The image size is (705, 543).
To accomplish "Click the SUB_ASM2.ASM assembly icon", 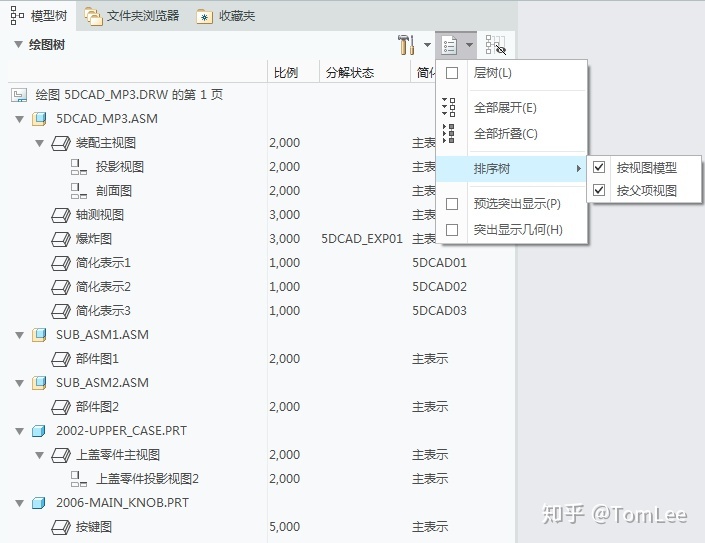I will click(39, 383).
